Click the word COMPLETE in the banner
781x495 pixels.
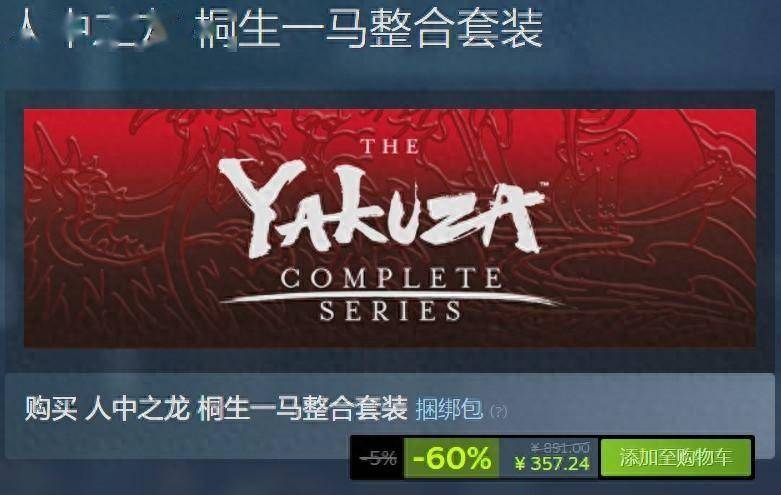tap(391, 278)
